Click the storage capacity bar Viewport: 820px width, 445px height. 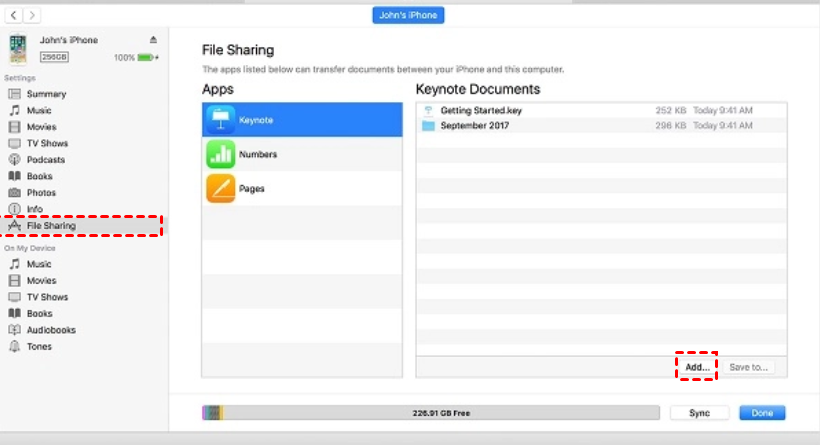(x=430, y=412)
